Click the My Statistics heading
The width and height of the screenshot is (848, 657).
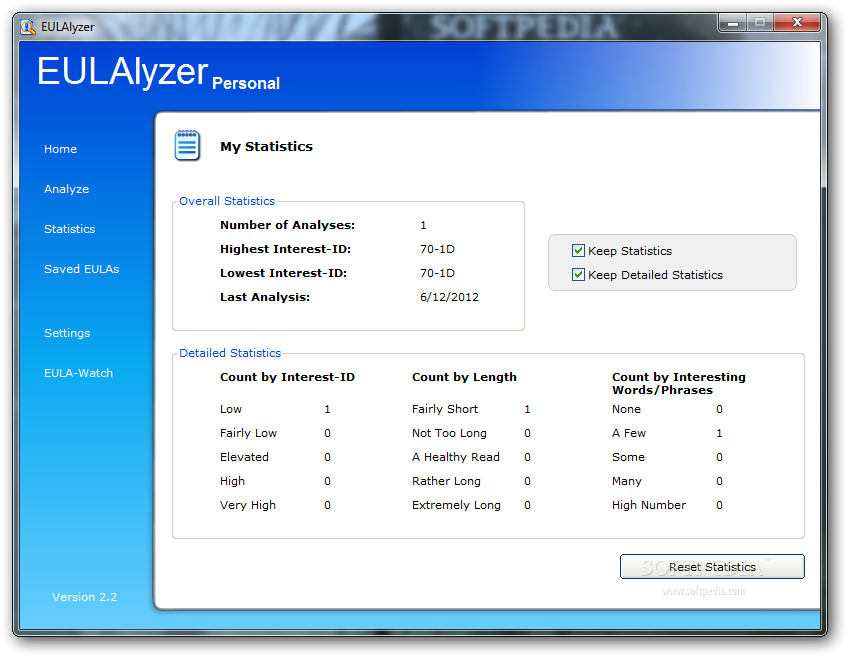click(x=267, y=147)
